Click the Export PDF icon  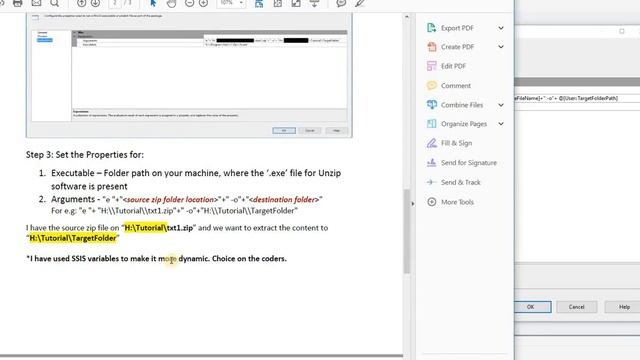(431, 27)
